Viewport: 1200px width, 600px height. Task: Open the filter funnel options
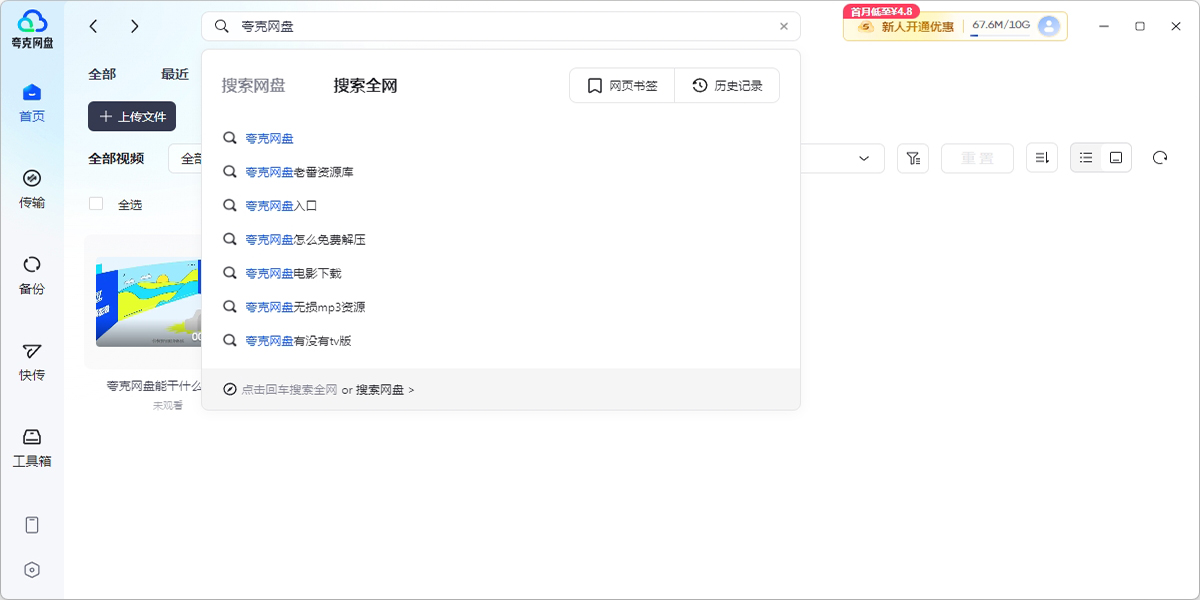click(913, 158)
